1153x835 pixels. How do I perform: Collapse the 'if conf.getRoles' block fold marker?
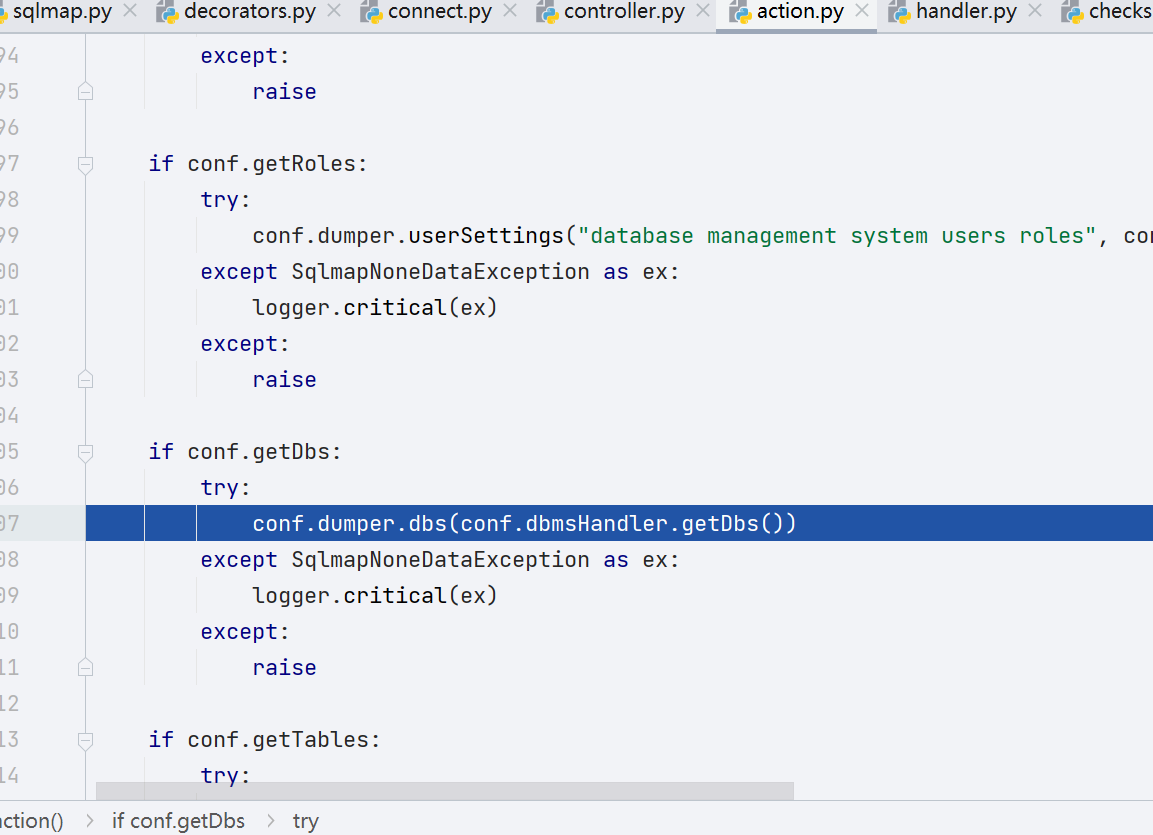(85, 165)
